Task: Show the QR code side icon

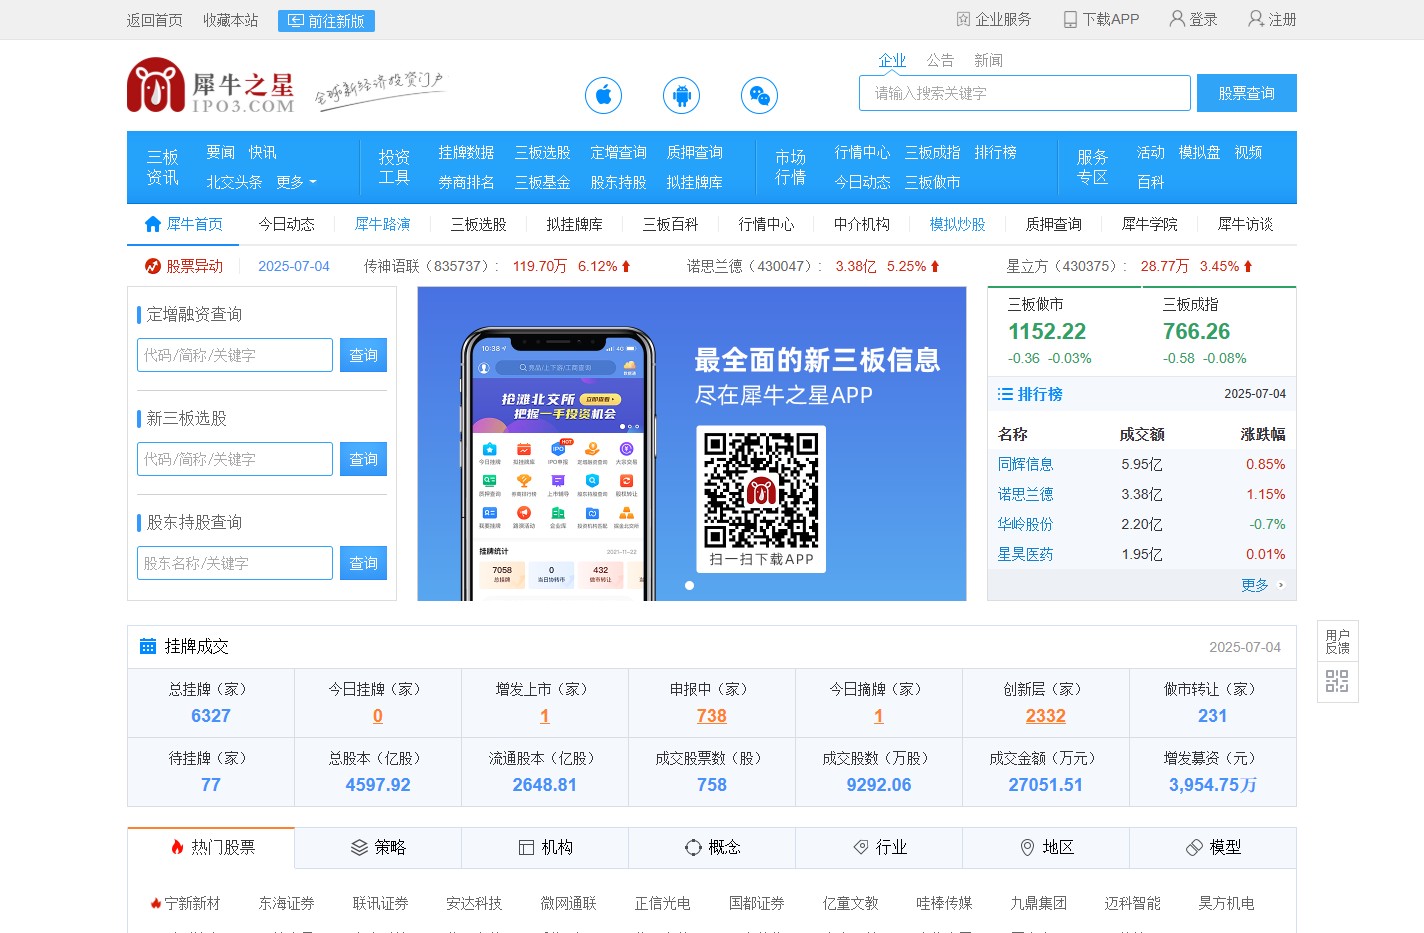Action: pyautogui.click(x=1337, y=682)
